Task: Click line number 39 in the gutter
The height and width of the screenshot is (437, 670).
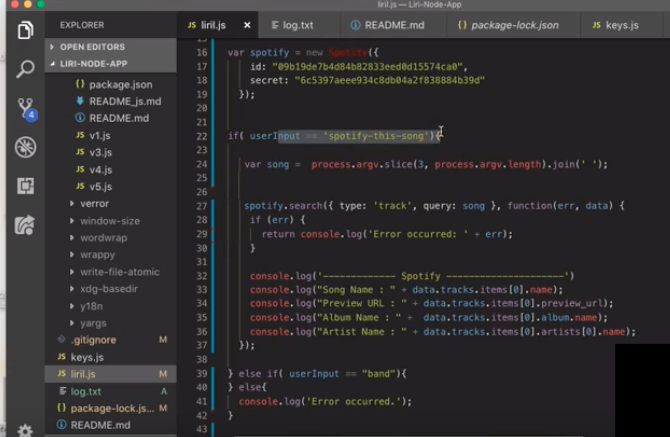Action: pos(202,373)
